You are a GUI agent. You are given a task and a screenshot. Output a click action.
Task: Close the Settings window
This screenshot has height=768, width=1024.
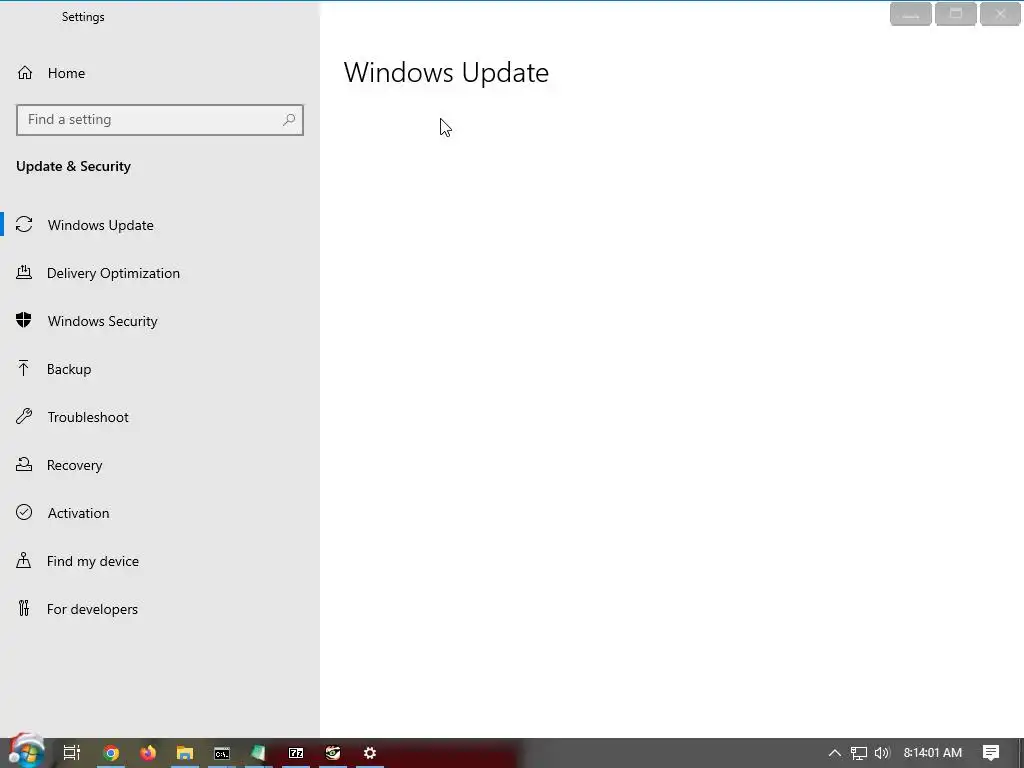[x=1000, y=14]
